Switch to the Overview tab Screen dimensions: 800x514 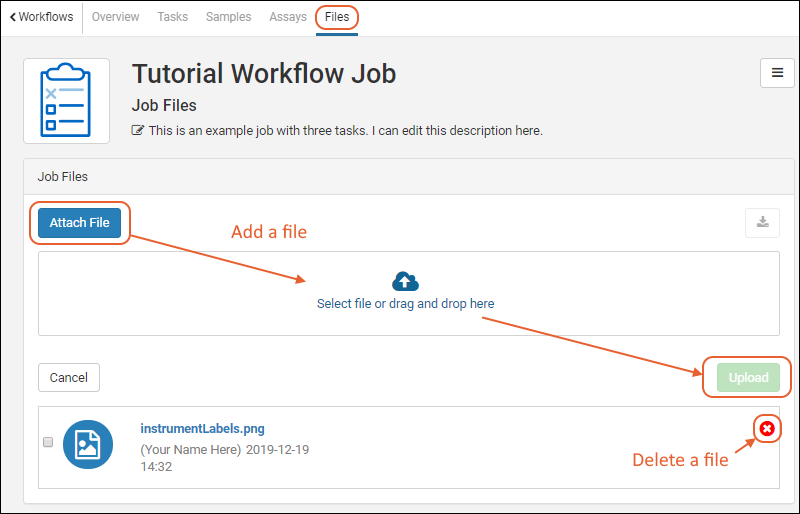pyautogui.click(x=115, y=17)
